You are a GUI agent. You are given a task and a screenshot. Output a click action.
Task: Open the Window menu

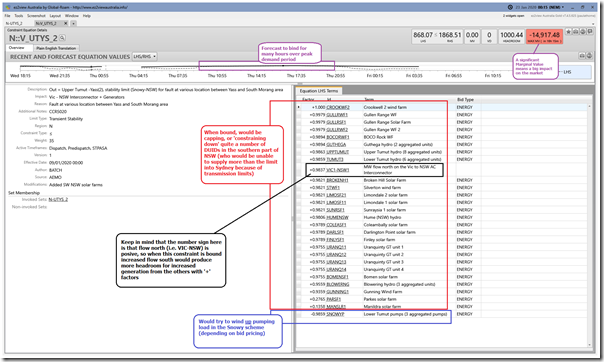(72, 16)
